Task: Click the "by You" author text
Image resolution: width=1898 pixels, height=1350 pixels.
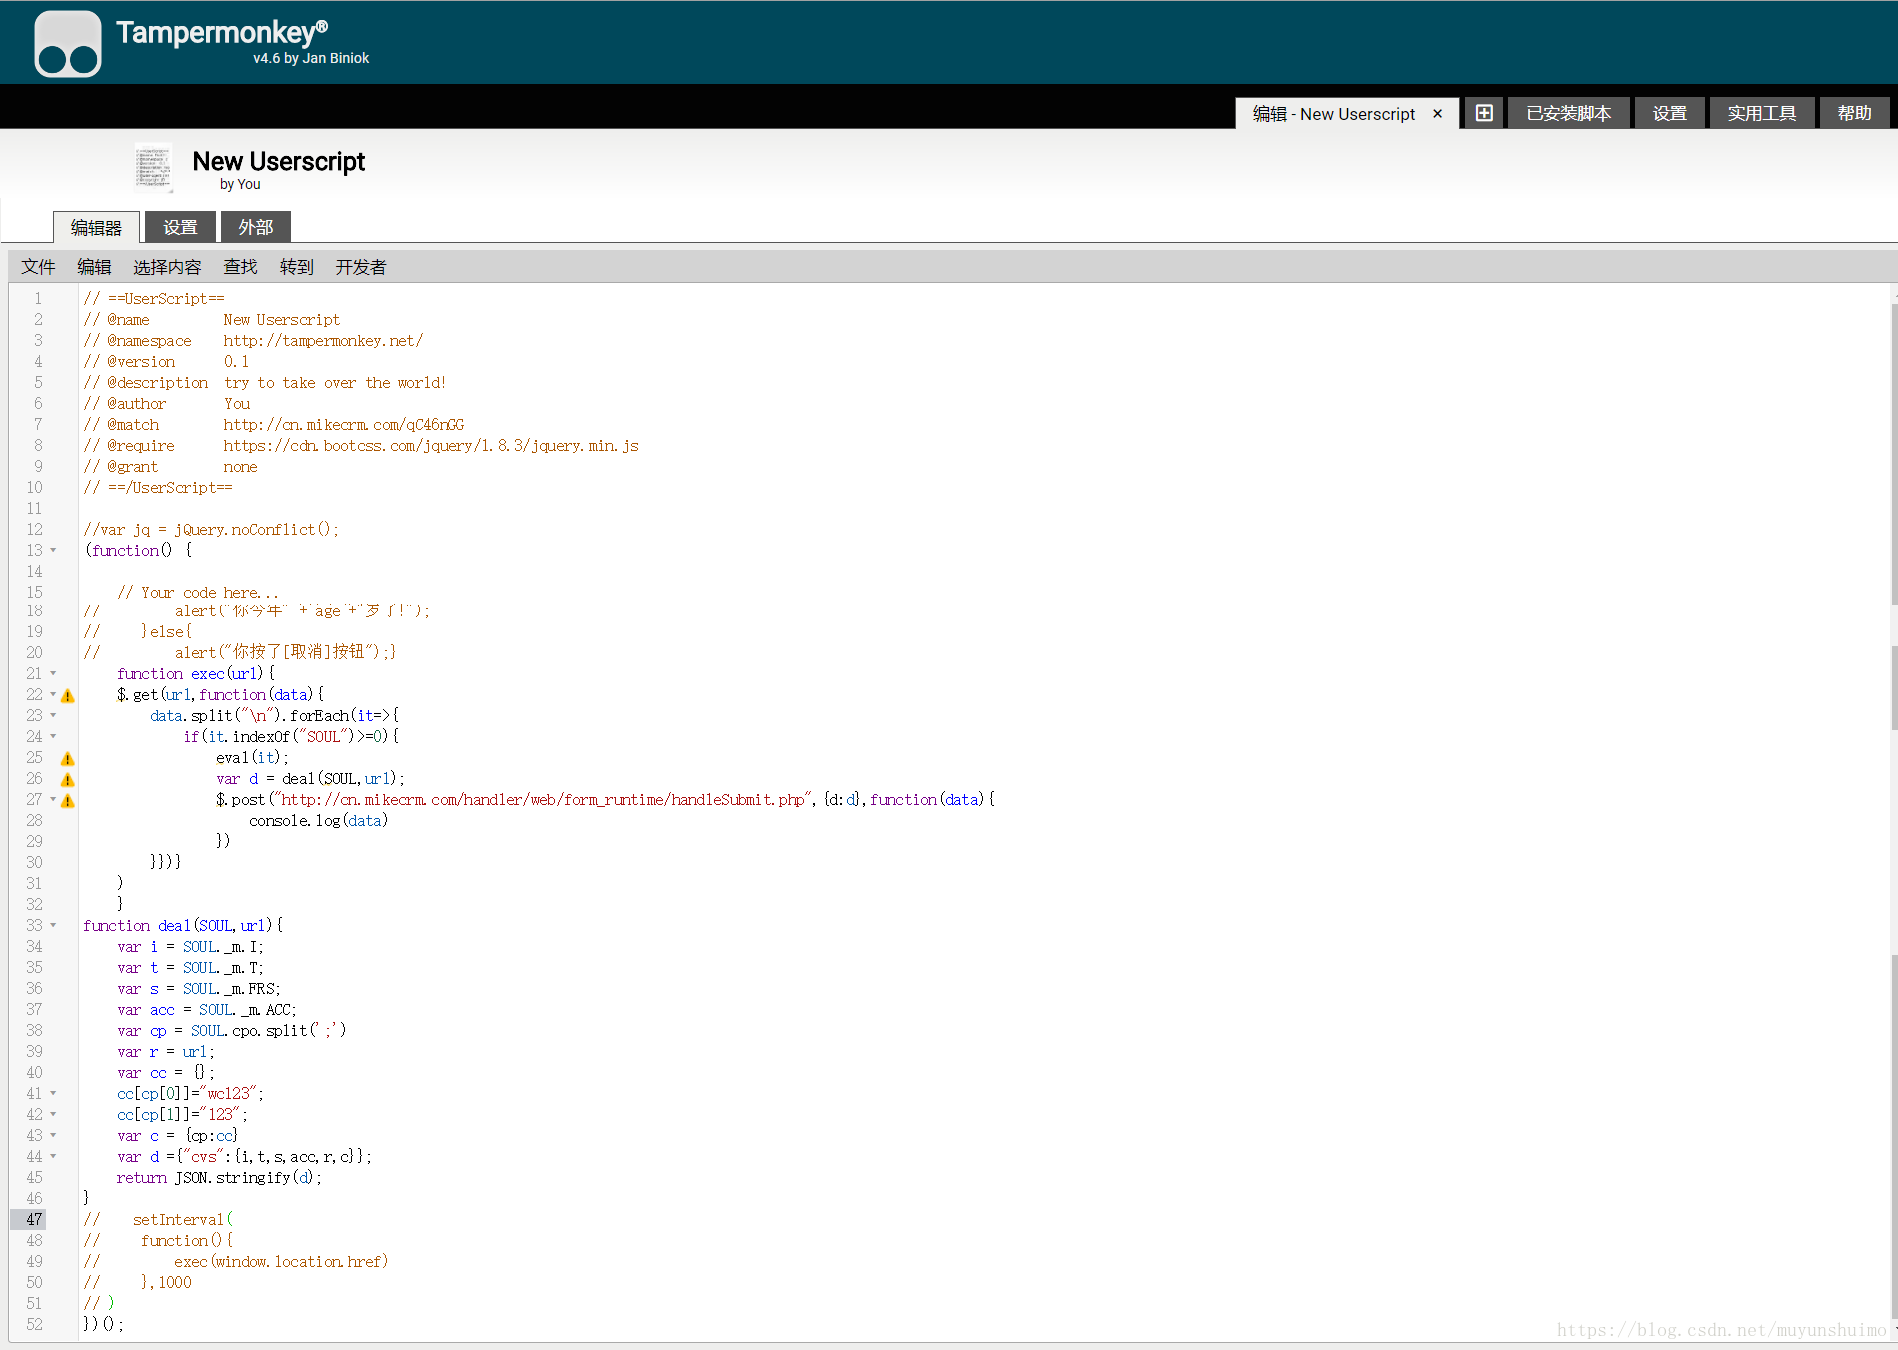Action: point(240,184)
